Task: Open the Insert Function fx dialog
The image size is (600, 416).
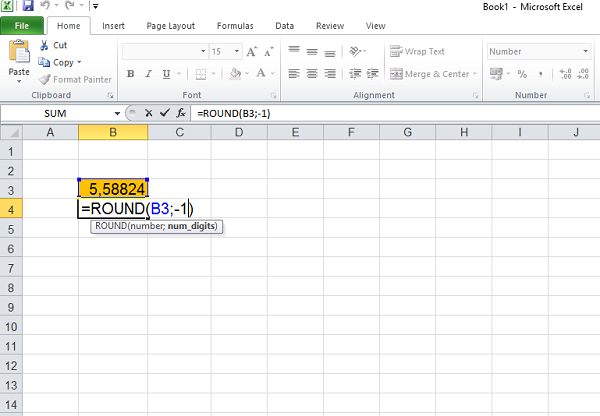Action: pyautogui.click(x=179, y=113)
